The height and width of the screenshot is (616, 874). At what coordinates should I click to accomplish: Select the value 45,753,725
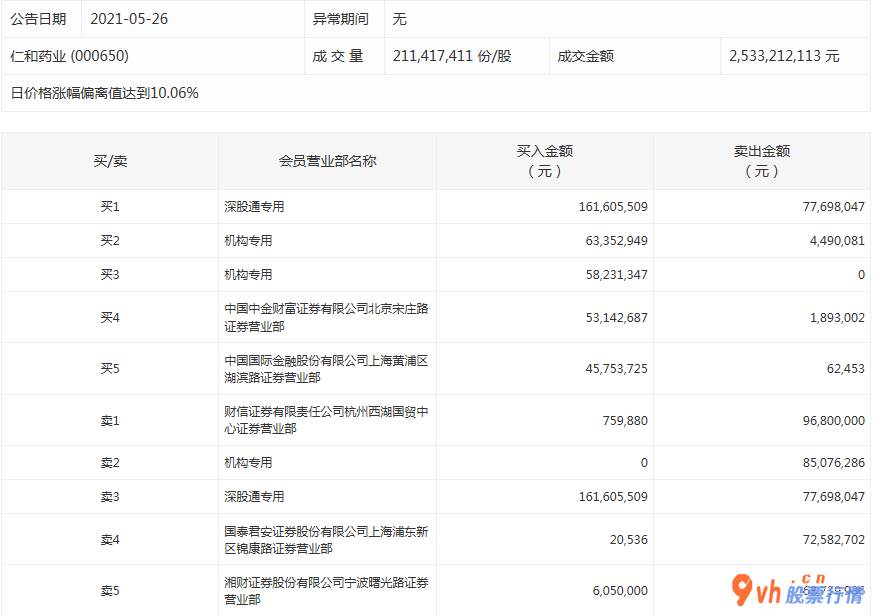pyautogui.click(x=616, y=368)
